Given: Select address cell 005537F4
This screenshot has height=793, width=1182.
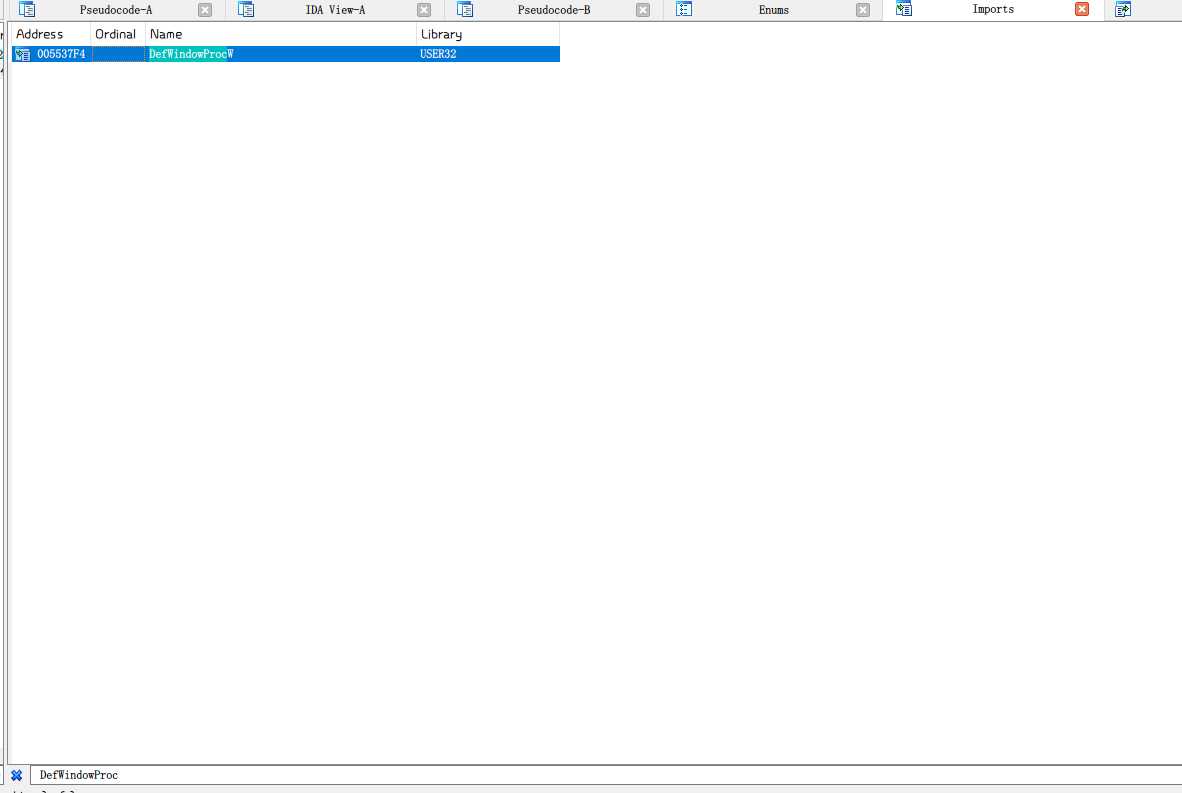Looking at the screenshot, I should pos(61,54).
